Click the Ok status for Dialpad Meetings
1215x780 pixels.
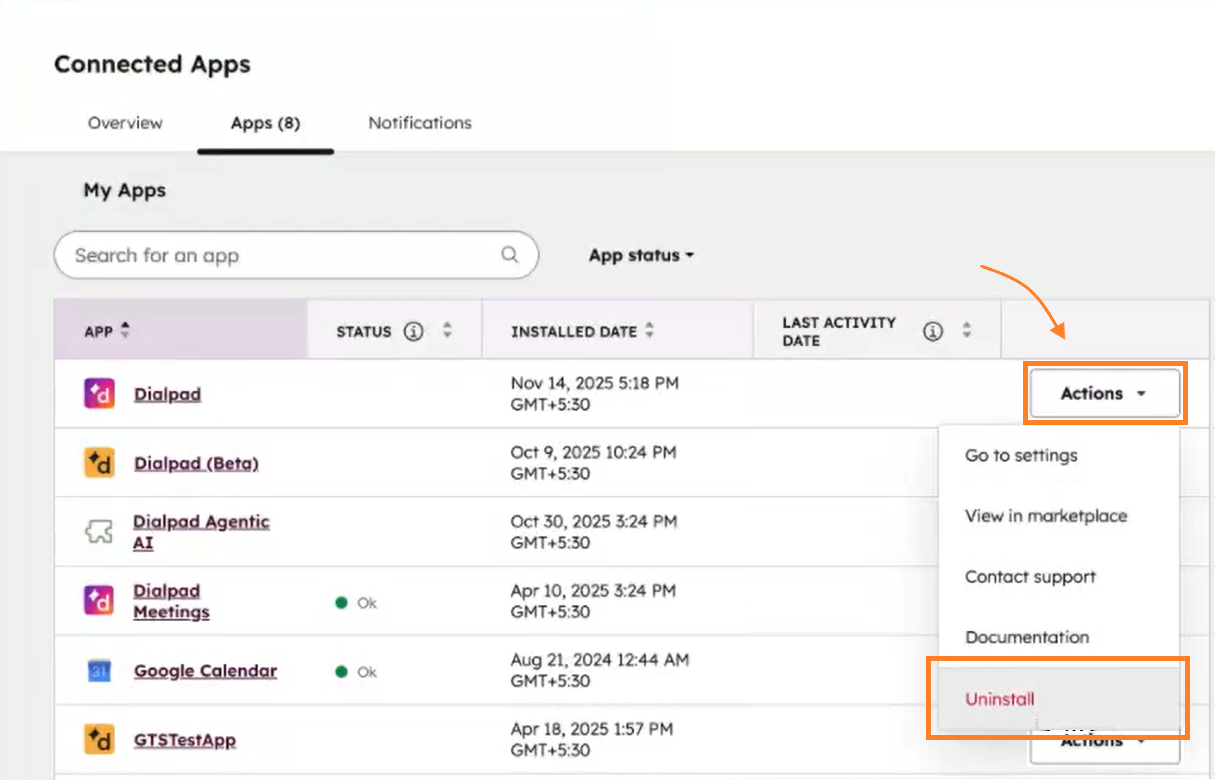[x=356, y=603]
